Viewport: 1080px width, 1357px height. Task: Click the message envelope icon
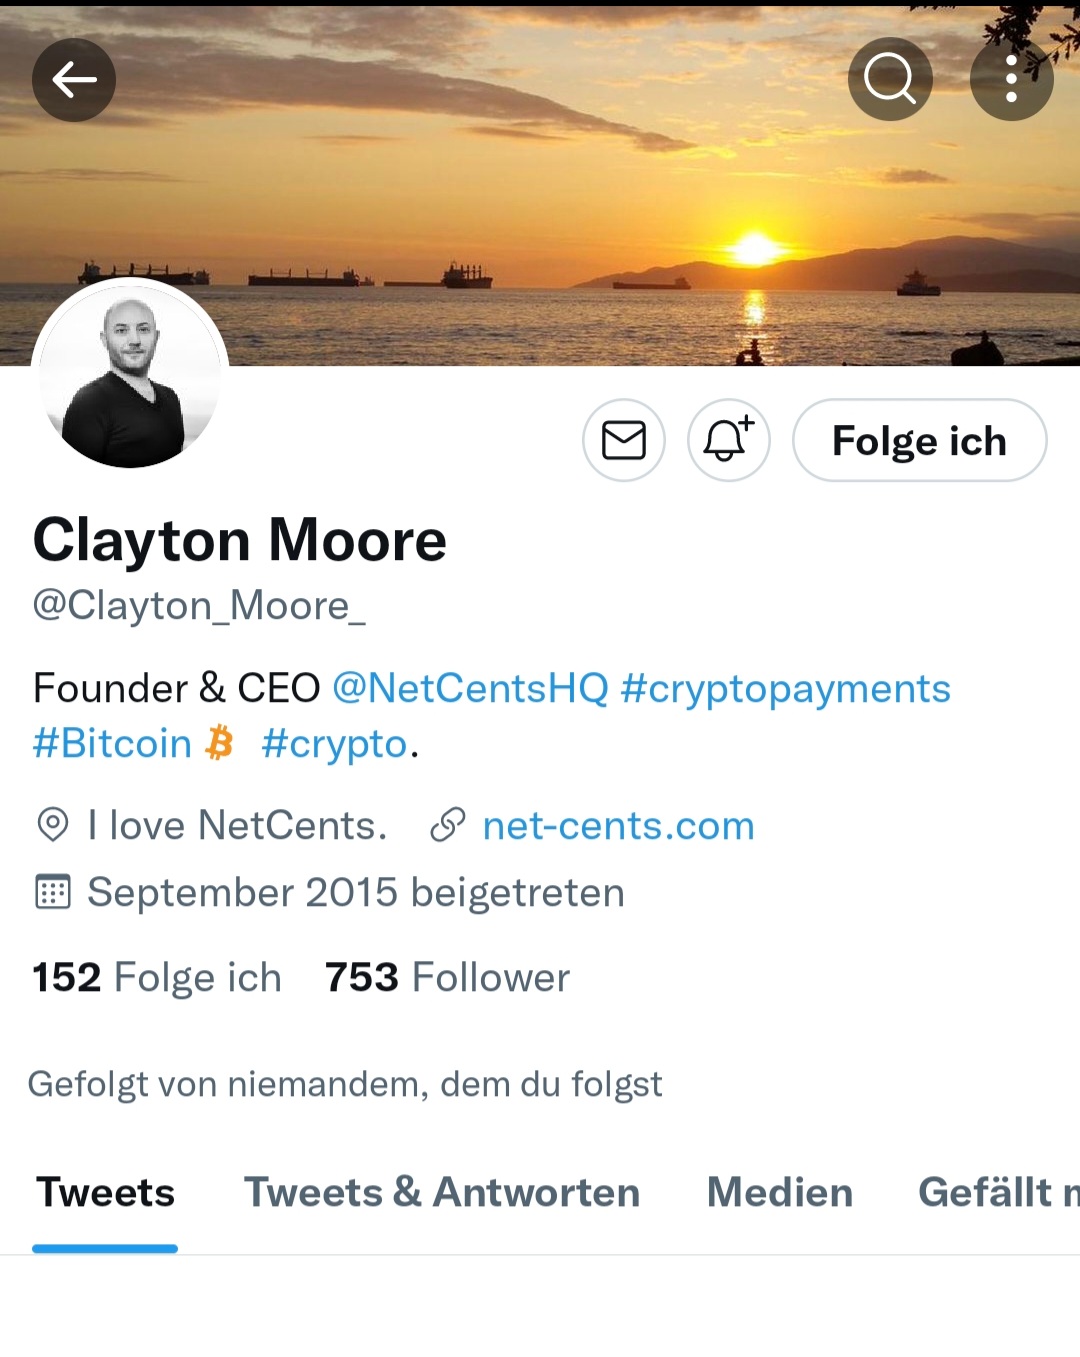click(x=623, y=440)
